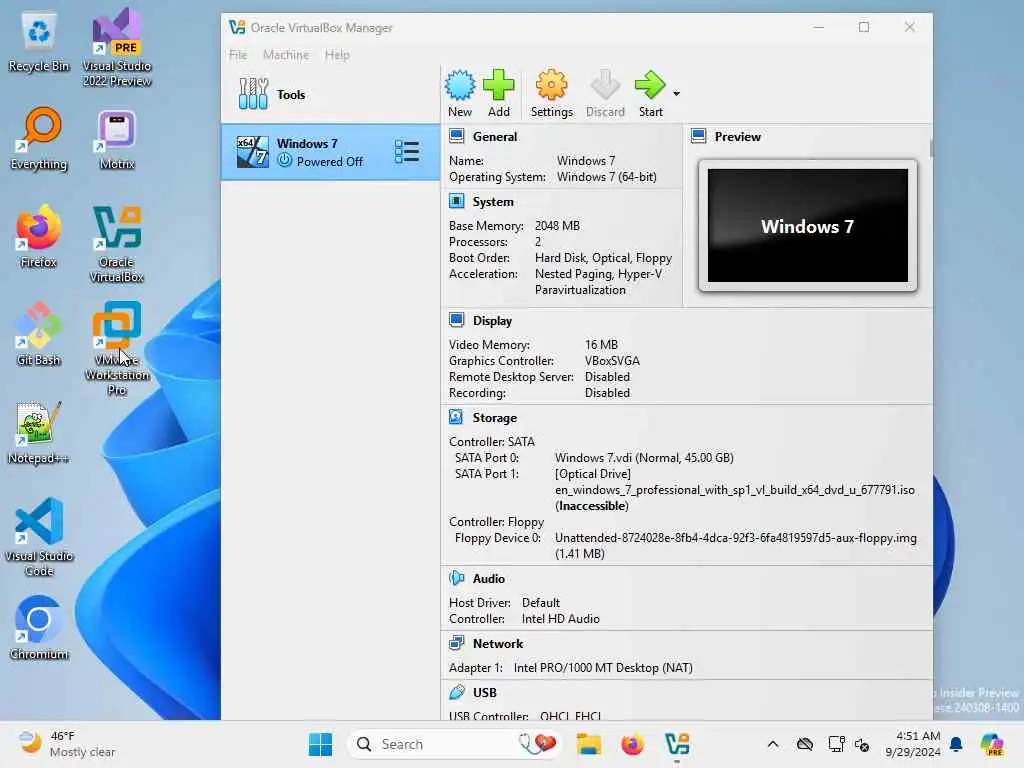
Task: Start the VM with the green arrow
Action: pos(650,85)
